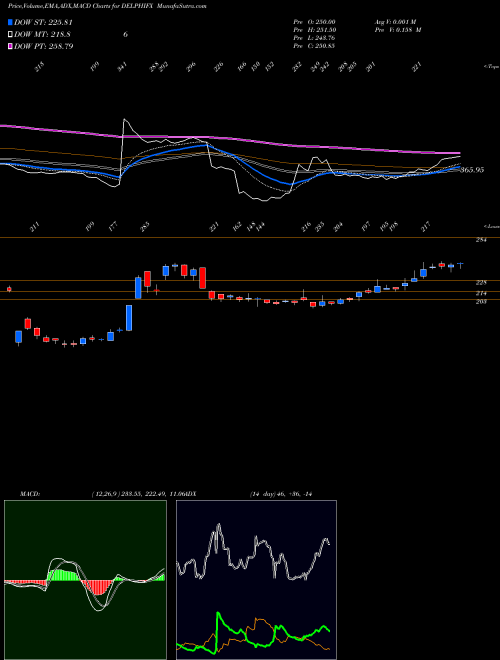Click the Pre H: 251.50 value
The height and width of the screenshot is (660, 500).
pos(314,30)
